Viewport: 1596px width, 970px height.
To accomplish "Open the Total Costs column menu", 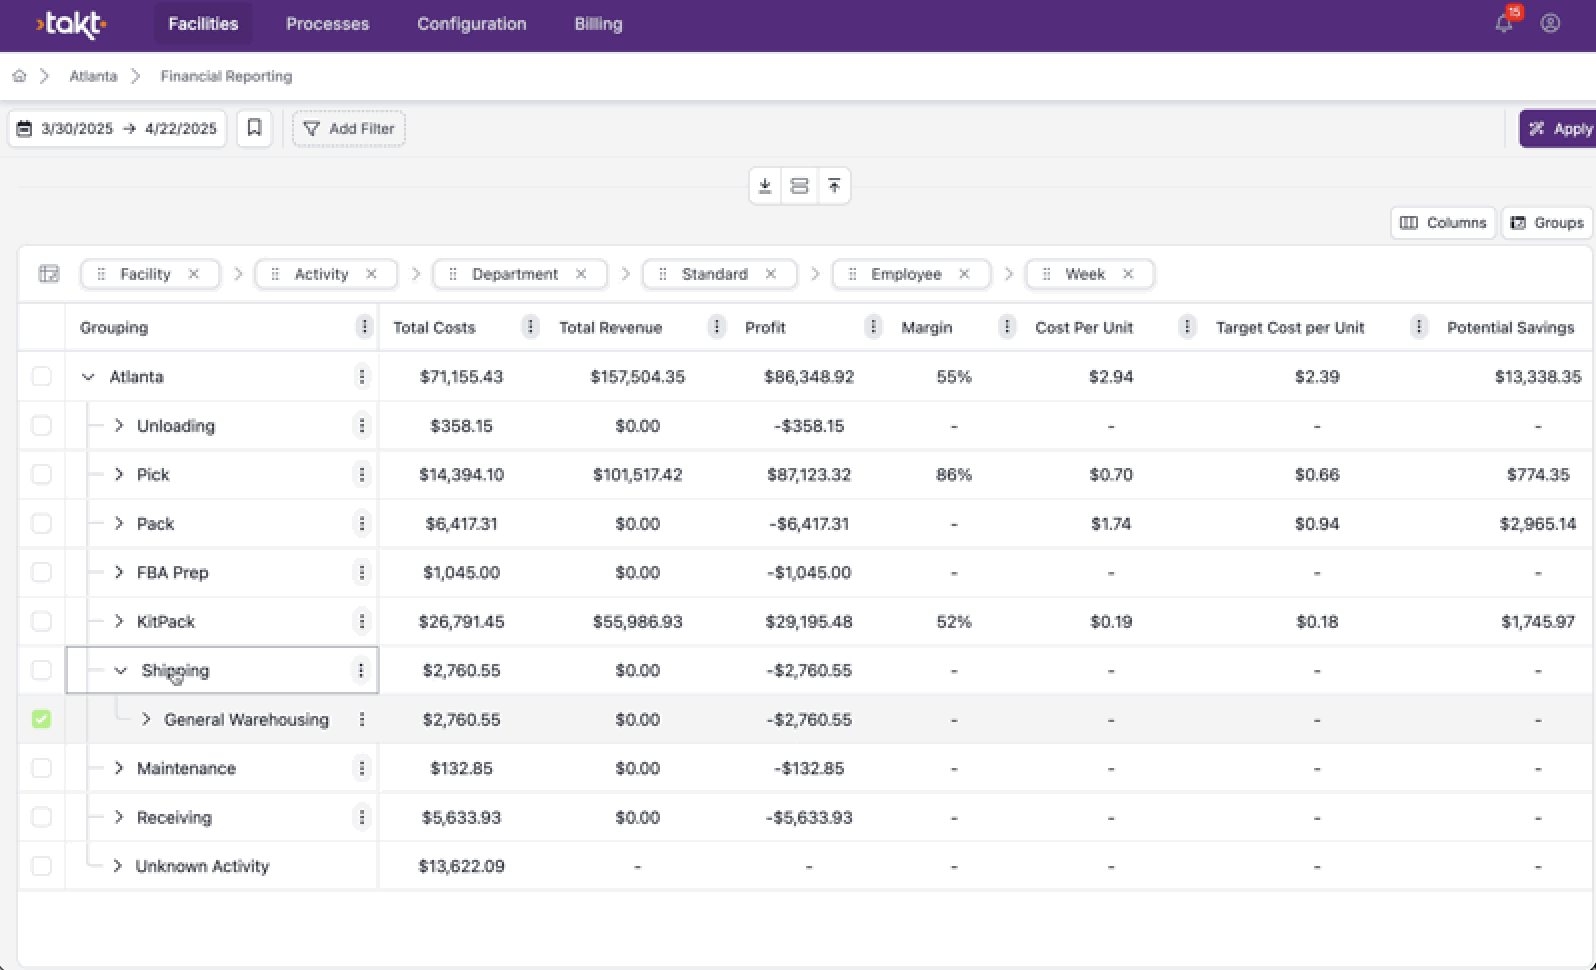I will (530, 327).
